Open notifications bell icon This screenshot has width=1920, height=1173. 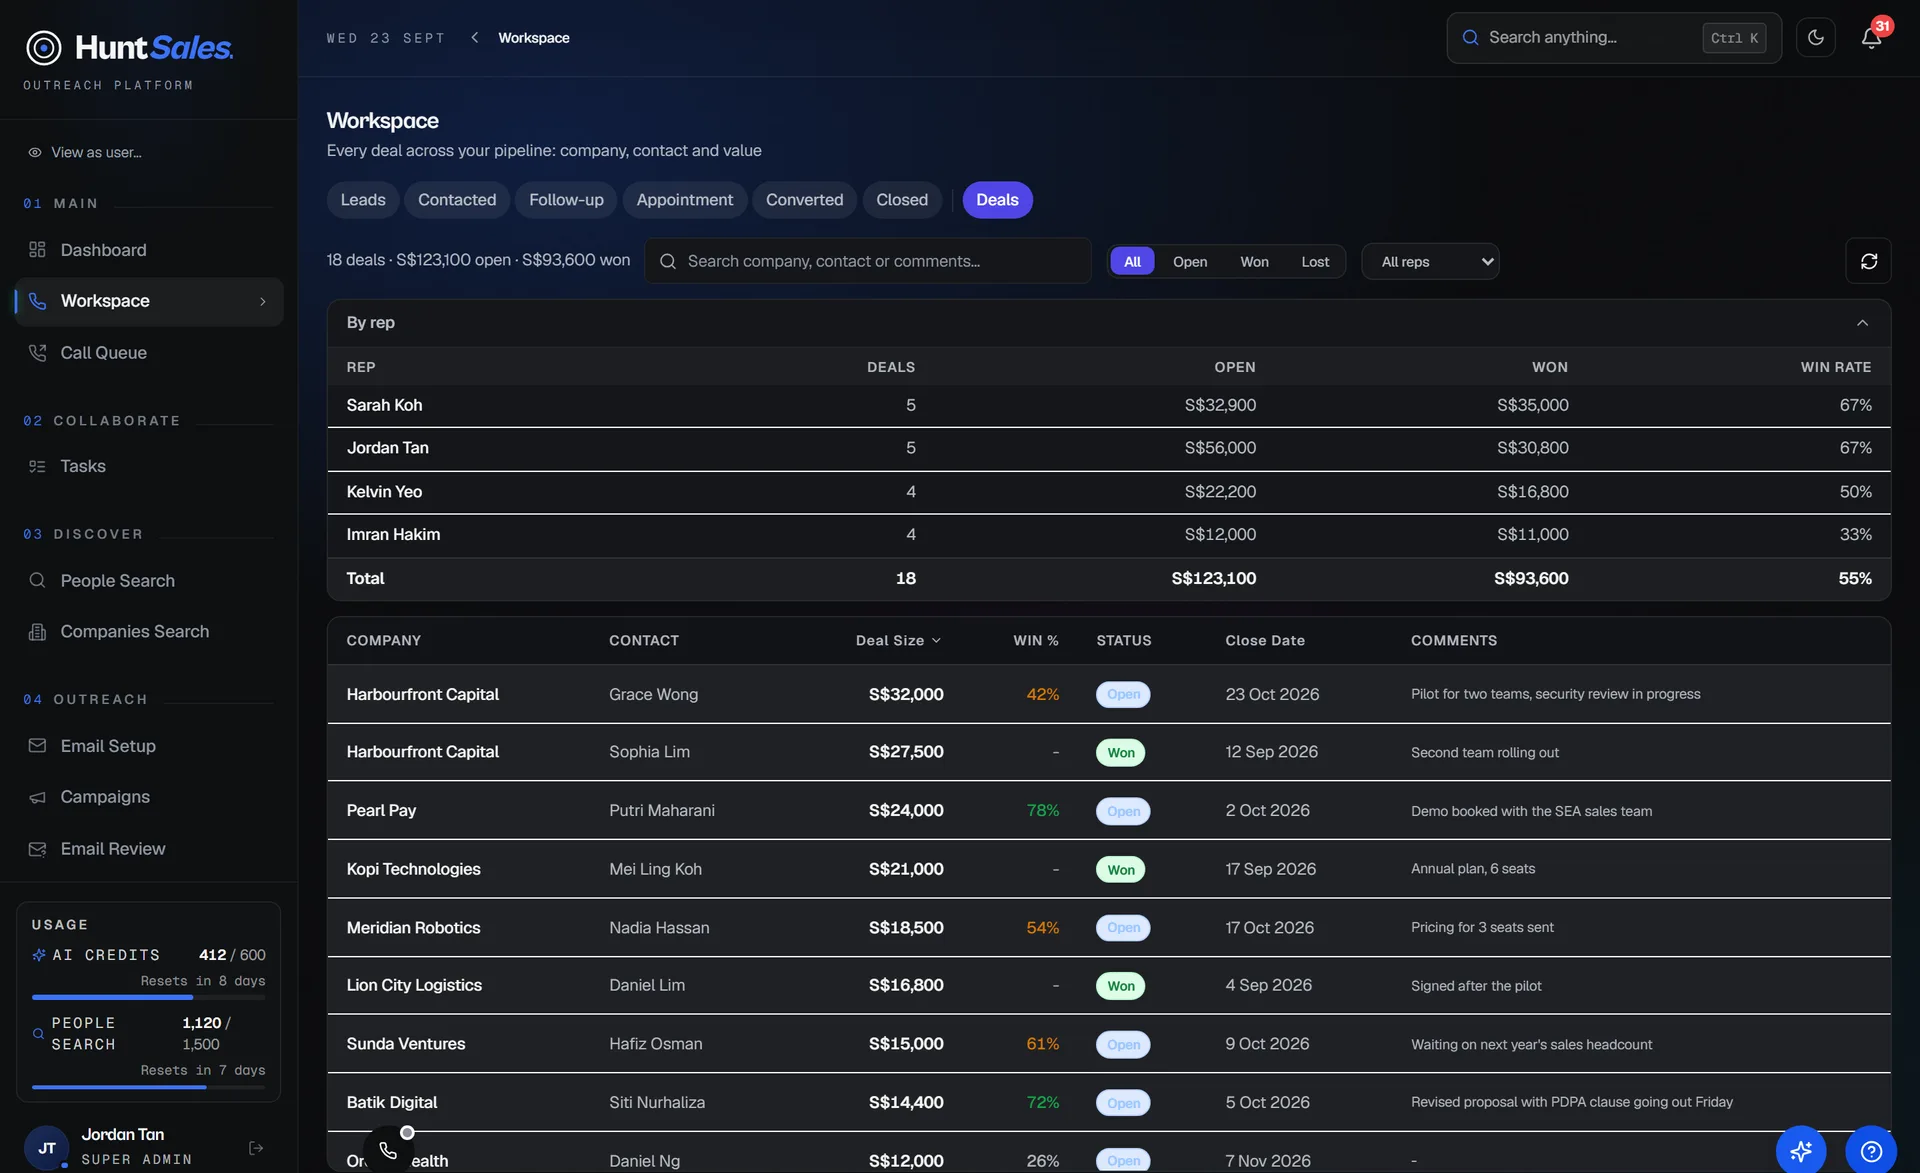(x=1871, y=38)
